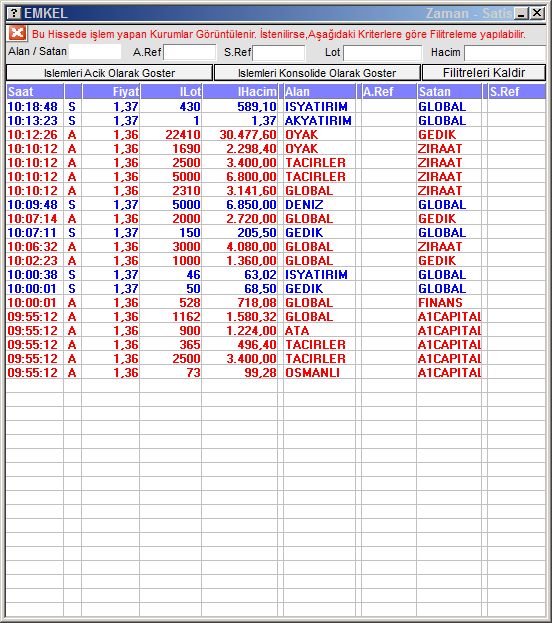Click volume value 205,50
This screenshot has height=623, width=552.
[257, 232]
